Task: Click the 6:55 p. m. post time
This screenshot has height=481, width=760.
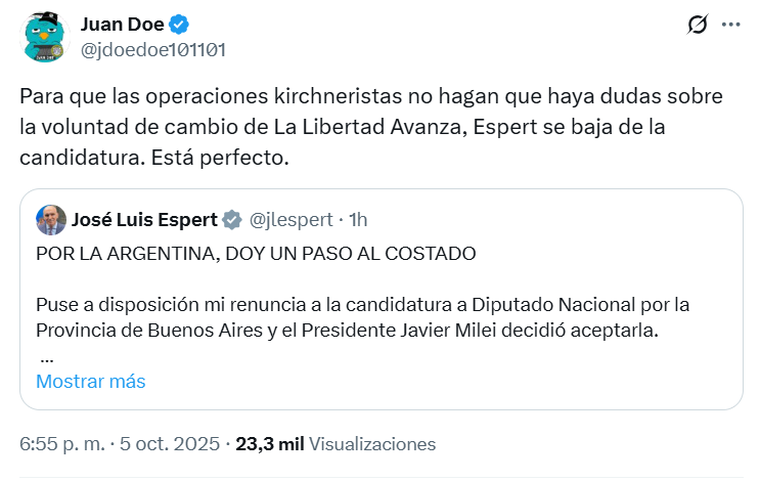Action: click(x=62, y=444)
